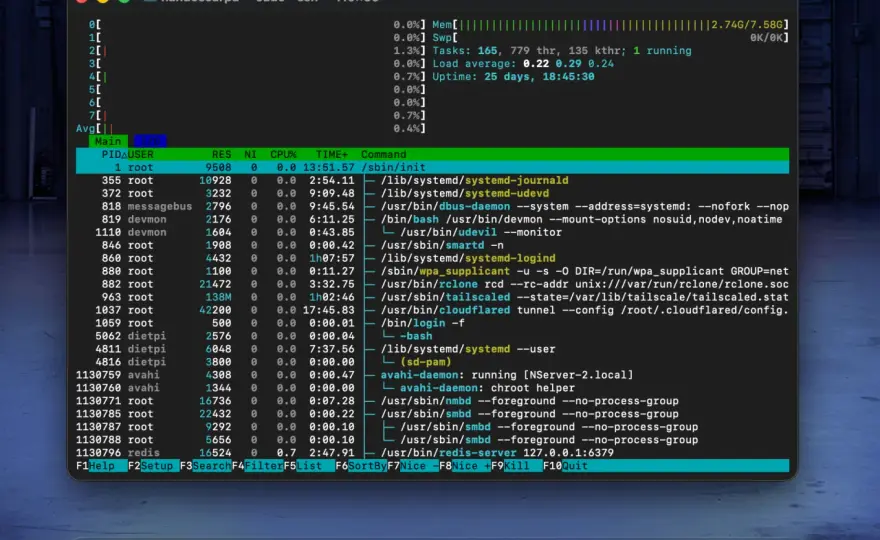
Task: Select the redis-server process row
Action: [x=432, y=452]
